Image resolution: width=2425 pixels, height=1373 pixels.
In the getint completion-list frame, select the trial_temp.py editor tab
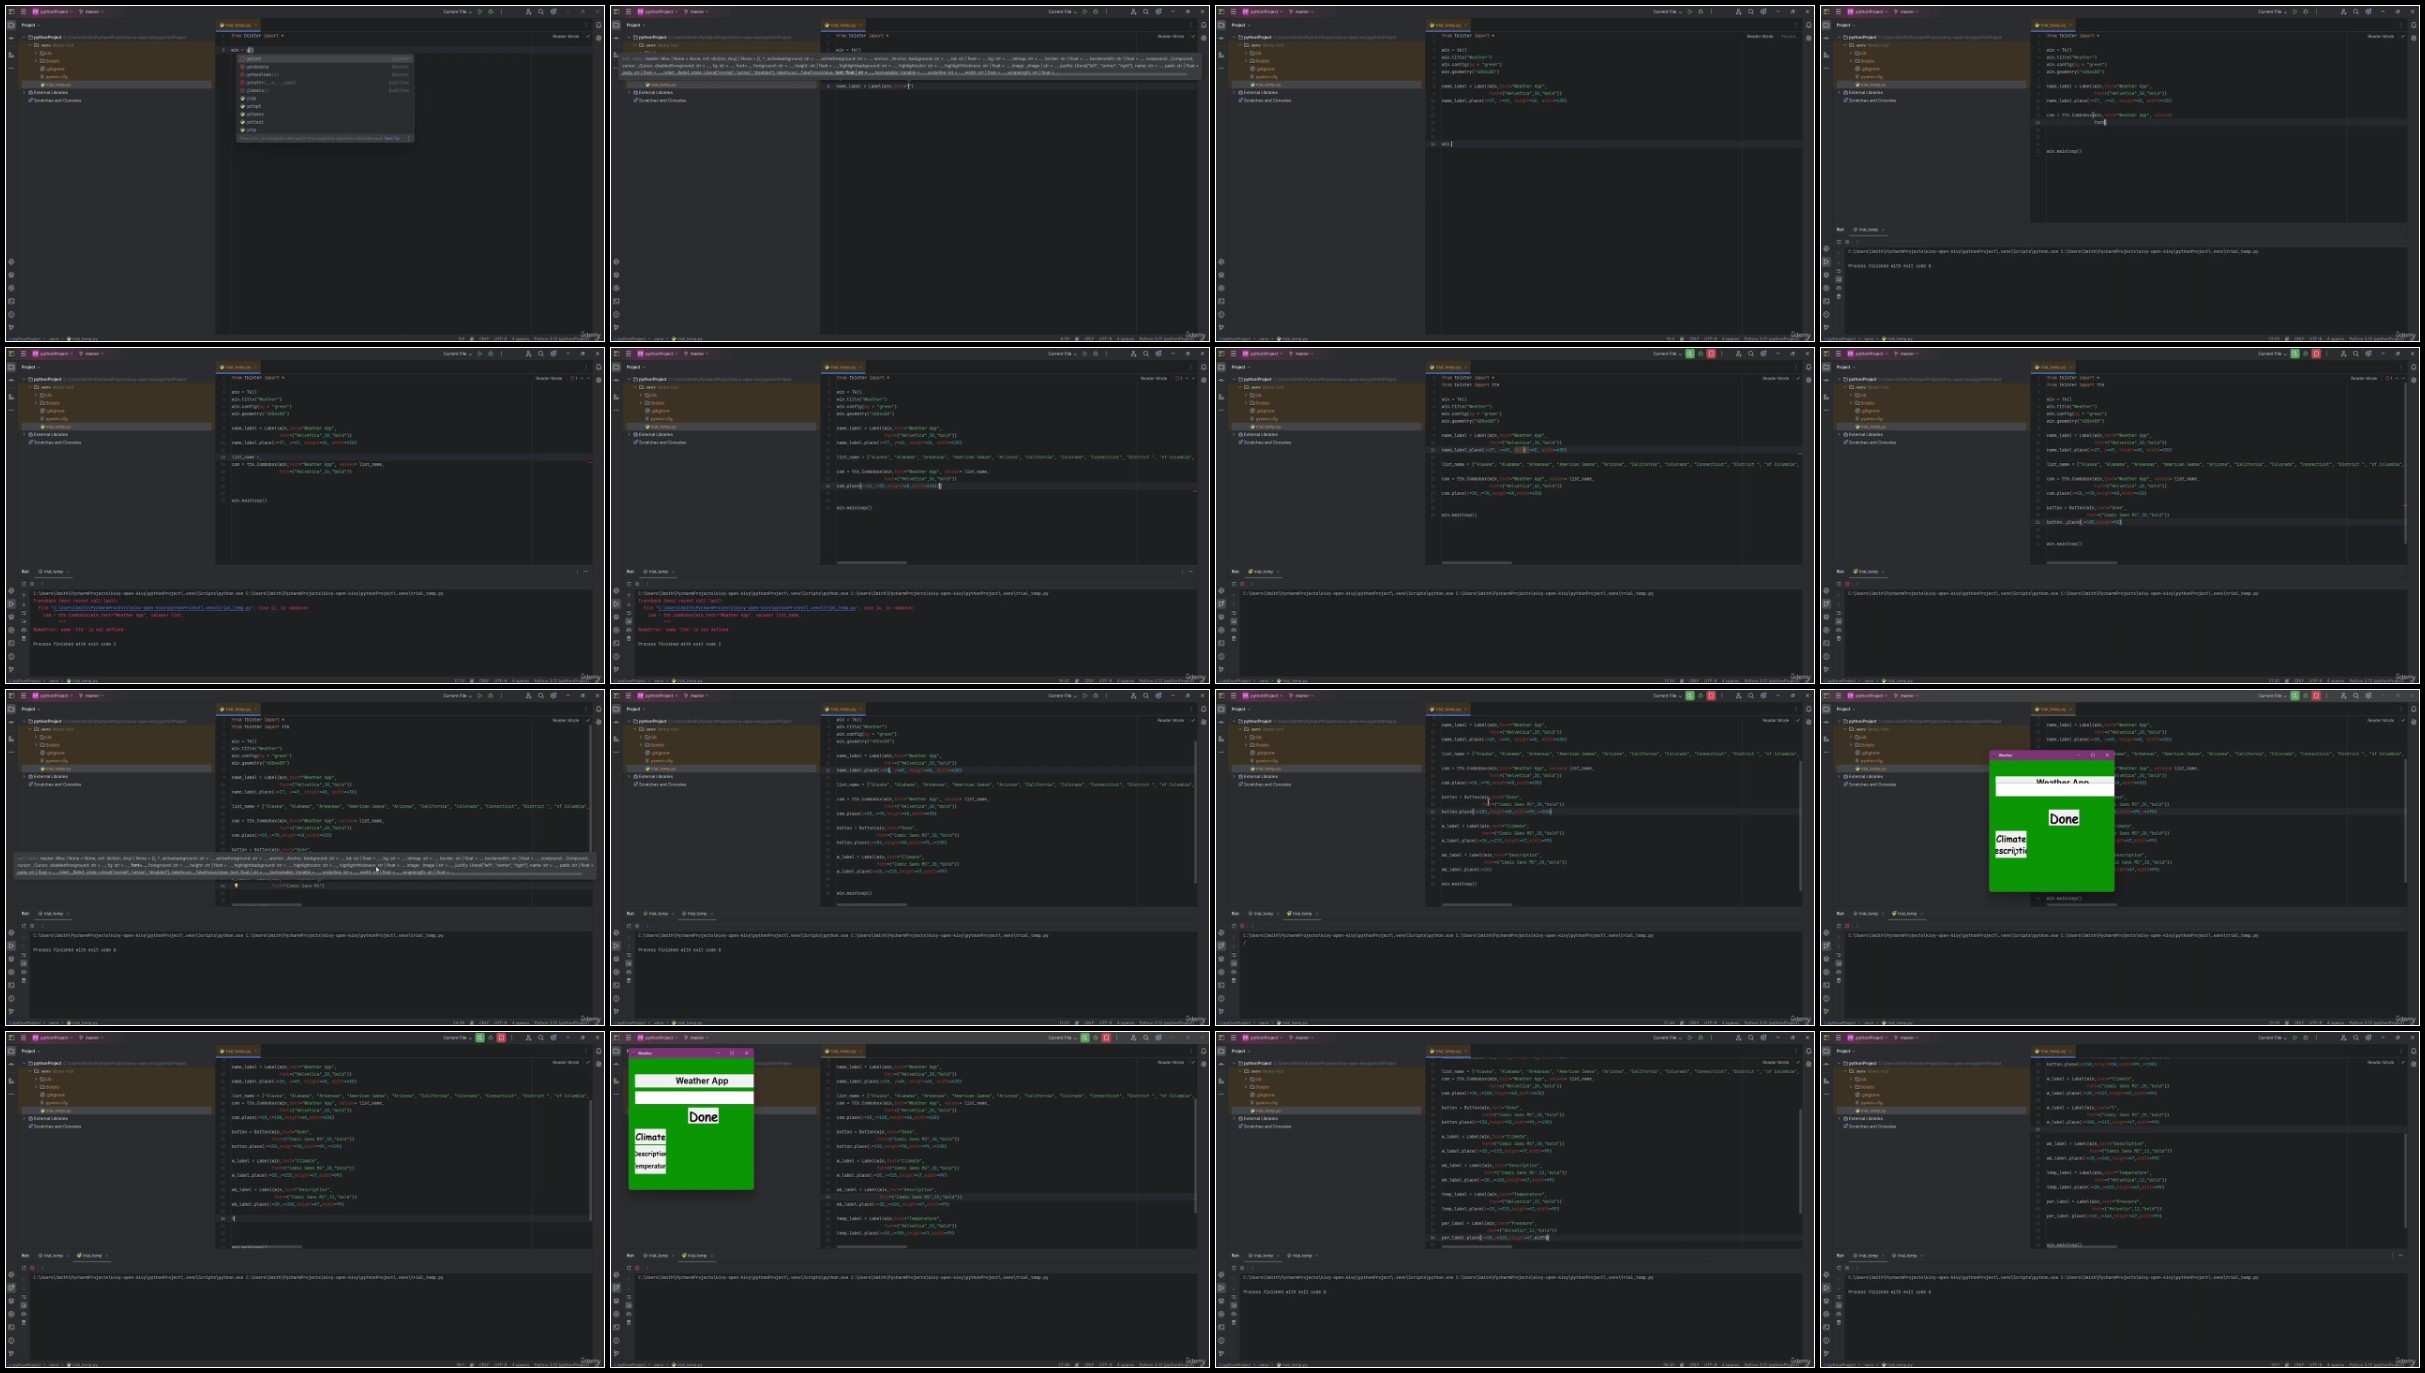coord(238,25)
